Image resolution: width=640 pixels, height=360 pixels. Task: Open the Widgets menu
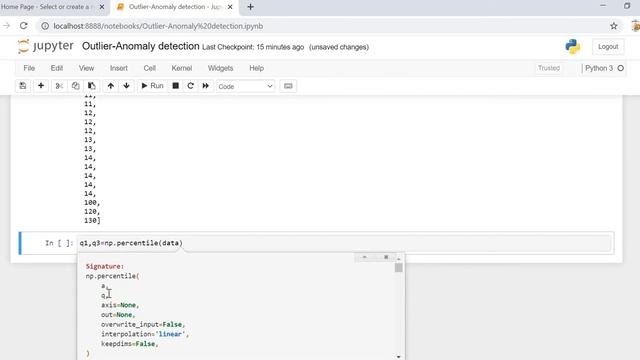click(220, 68)
